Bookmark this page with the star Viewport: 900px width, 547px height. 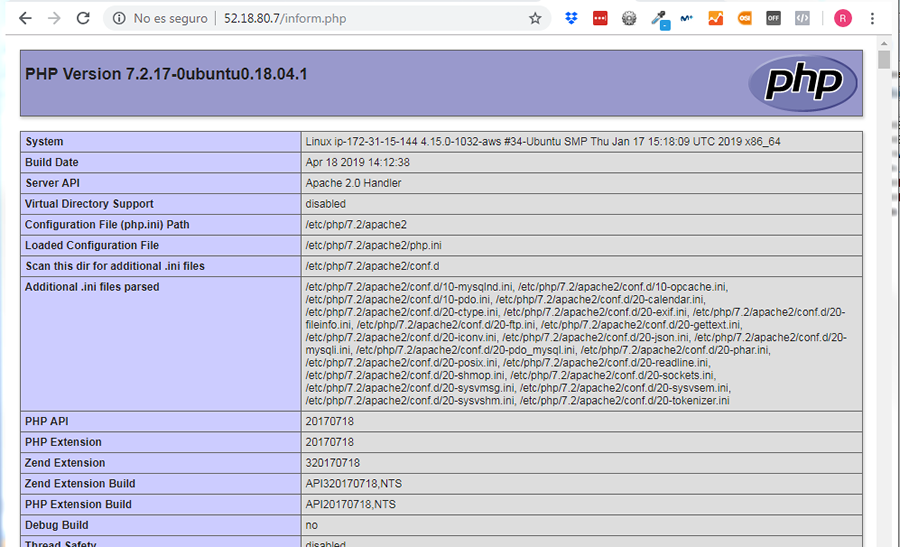tap(535, 18)
